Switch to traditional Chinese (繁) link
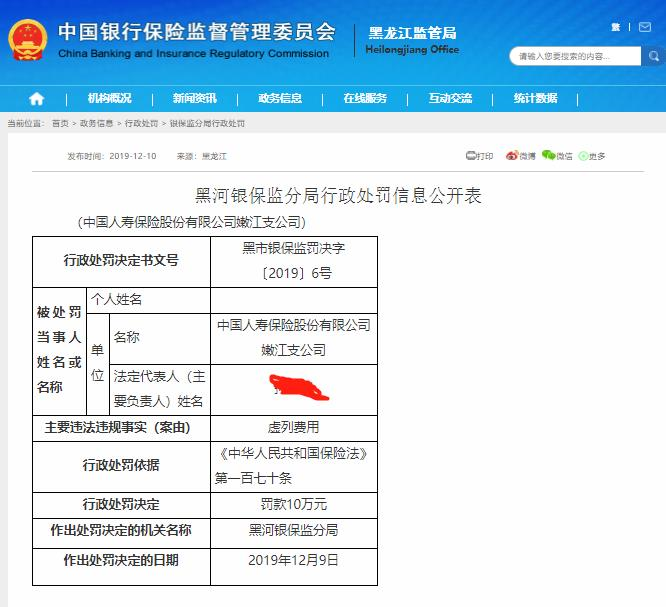Image resolution: width=666 pixels, height=607 pixels. (x=615, y=27)
